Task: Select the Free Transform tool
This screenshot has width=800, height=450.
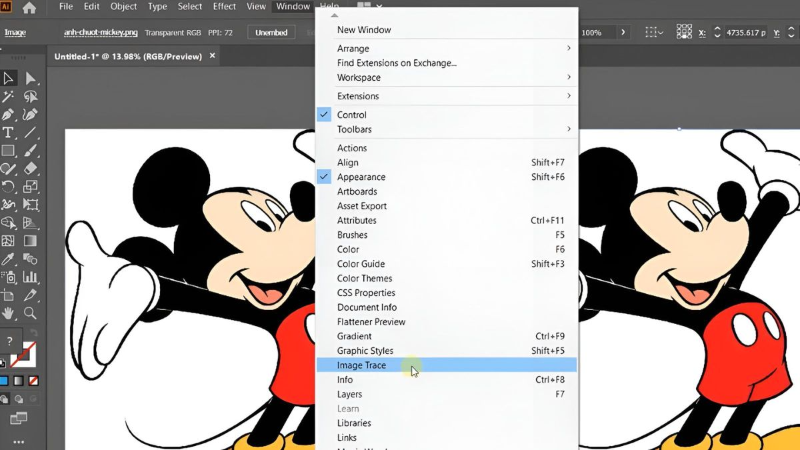Action: click(x=30, y=205)
